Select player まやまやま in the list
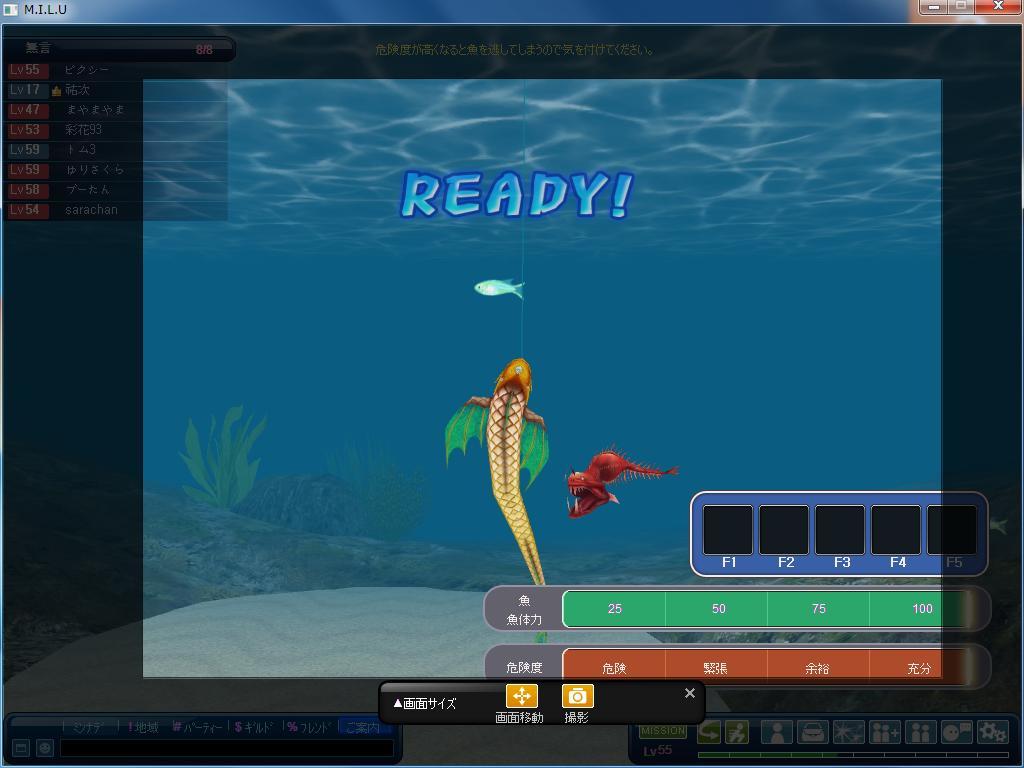This screenshot has height=768, width=1024. pyautogui.click(x=117, y=110)
